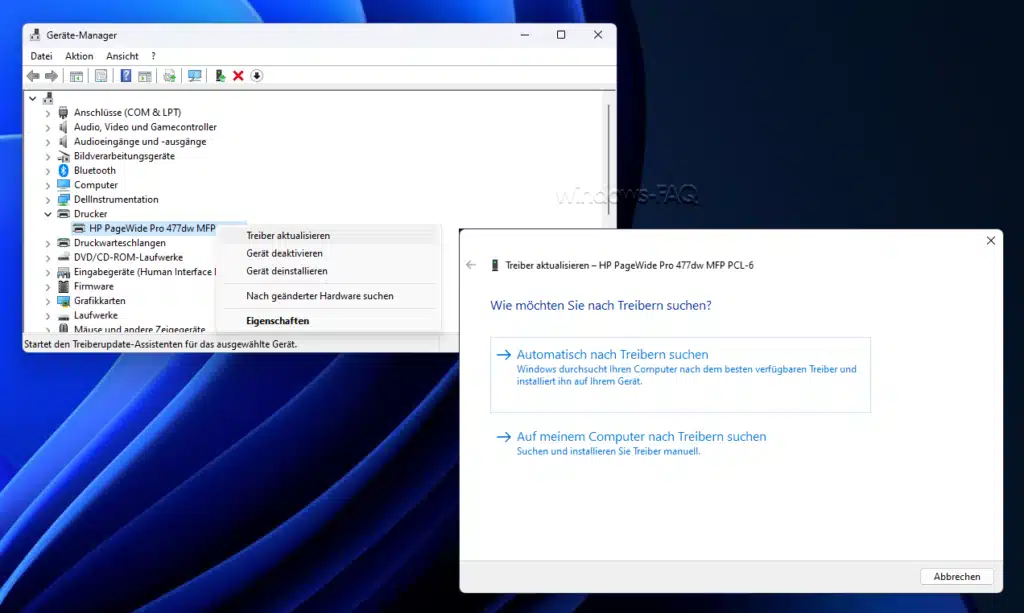Image resolution: width=1024 pixels, height=613 pixels.
Task: Click the monitor scan-hardware toolbar icon
Action: 195,76
